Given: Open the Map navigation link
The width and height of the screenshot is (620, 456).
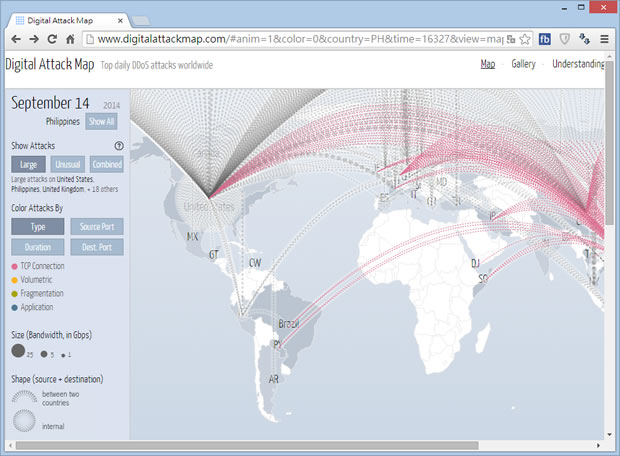Looking at the screenshot, I should [x=488, y=64].
